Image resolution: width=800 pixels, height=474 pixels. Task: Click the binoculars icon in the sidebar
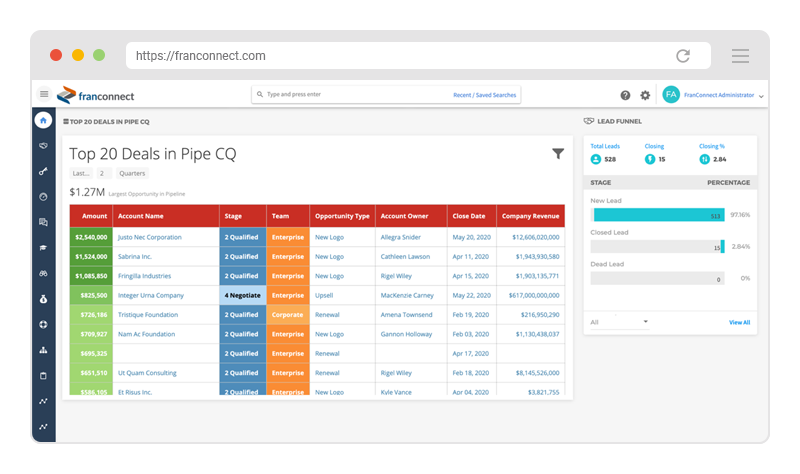pos(43,273)
